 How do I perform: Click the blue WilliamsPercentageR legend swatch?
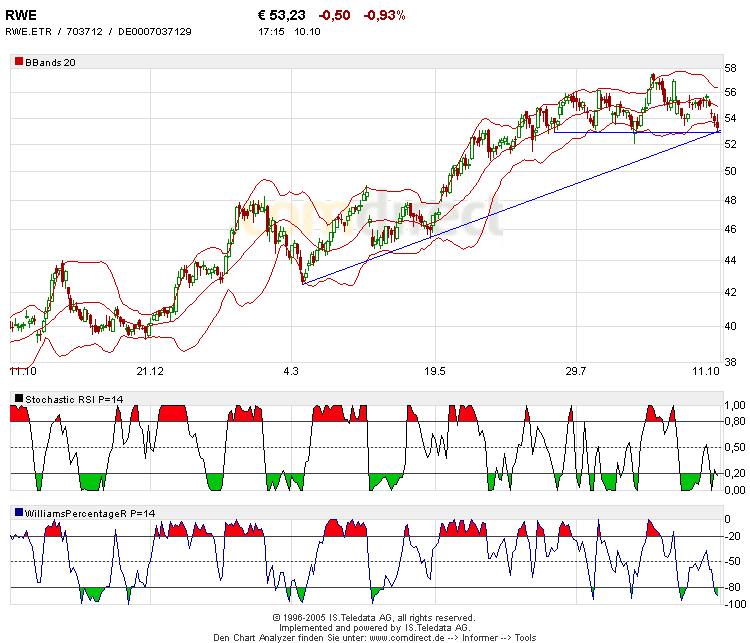(19, 513)
